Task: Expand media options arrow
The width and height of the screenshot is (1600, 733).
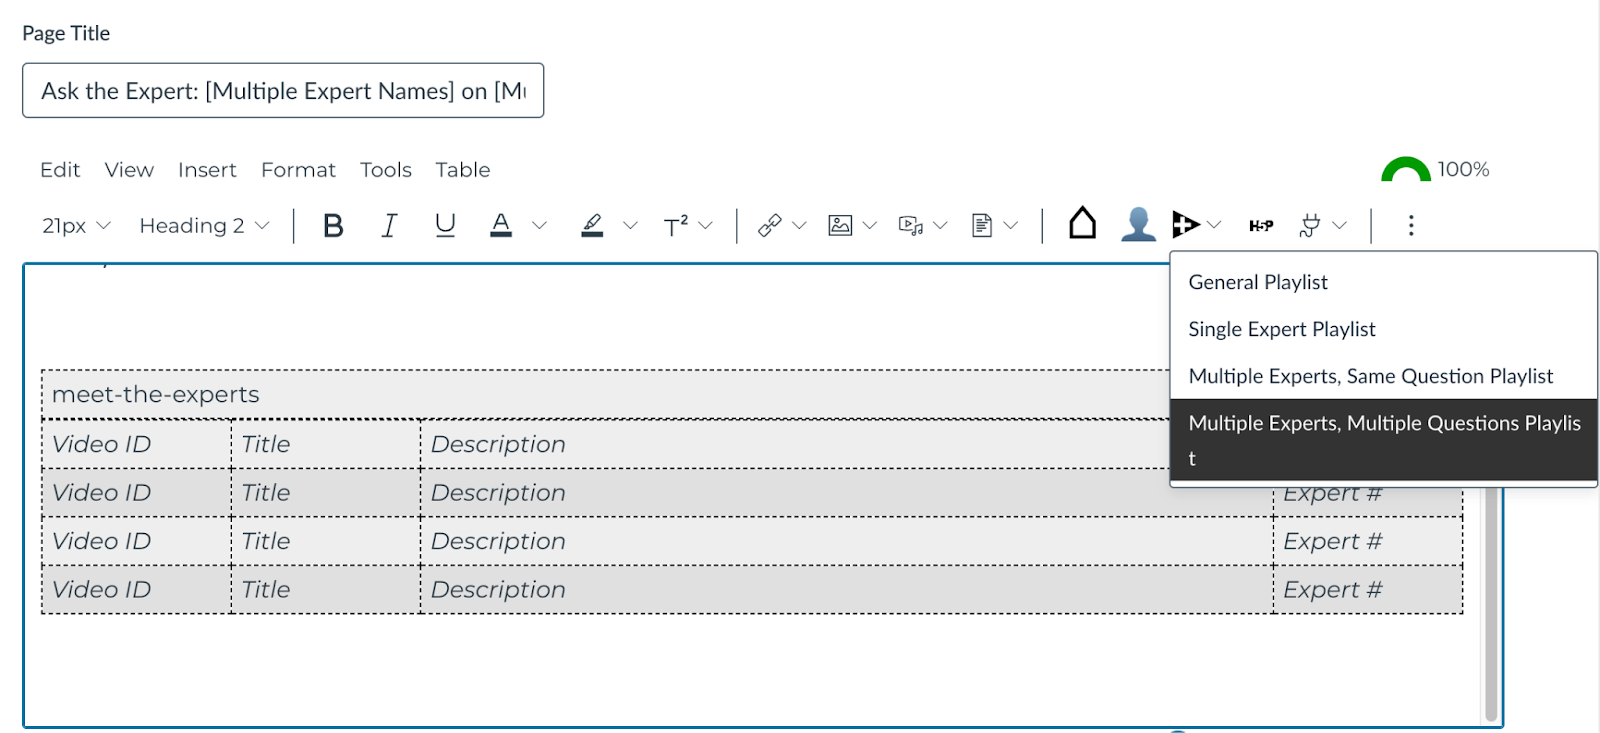Action: 940,226
